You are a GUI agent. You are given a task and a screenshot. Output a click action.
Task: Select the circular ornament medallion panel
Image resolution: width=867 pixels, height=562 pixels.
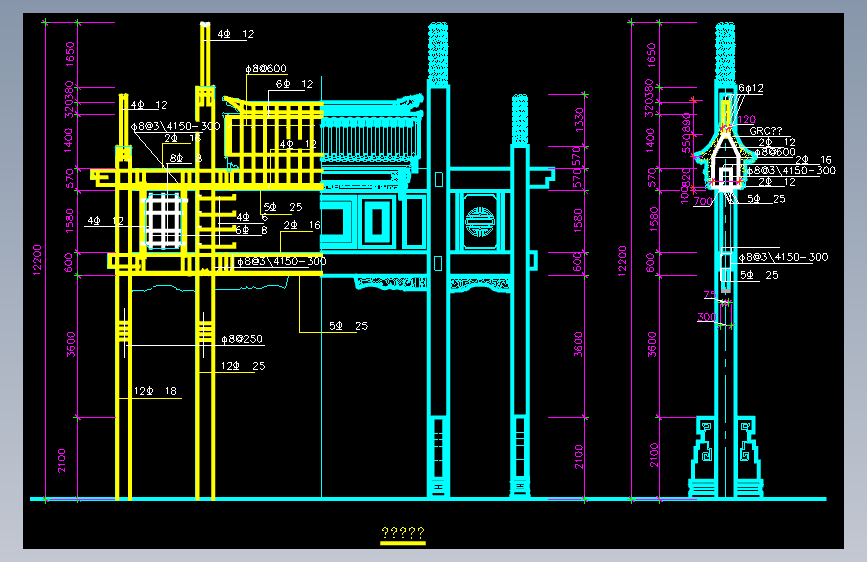(479, 222)
